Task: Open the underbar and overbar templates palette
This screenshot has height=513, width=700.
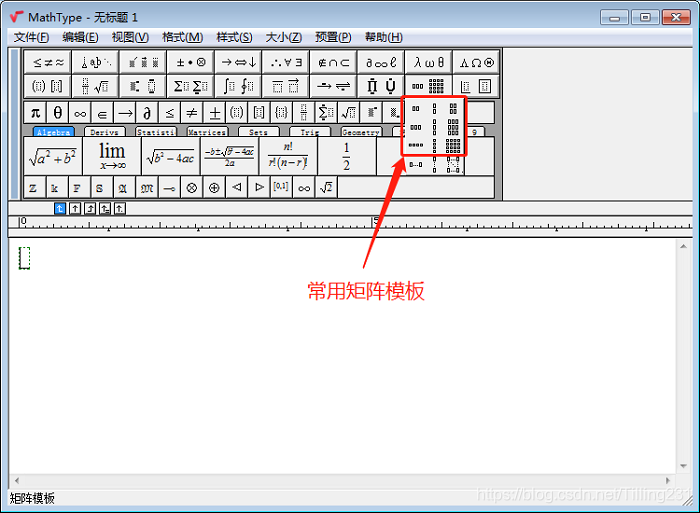Action: [x=286, y=86]
